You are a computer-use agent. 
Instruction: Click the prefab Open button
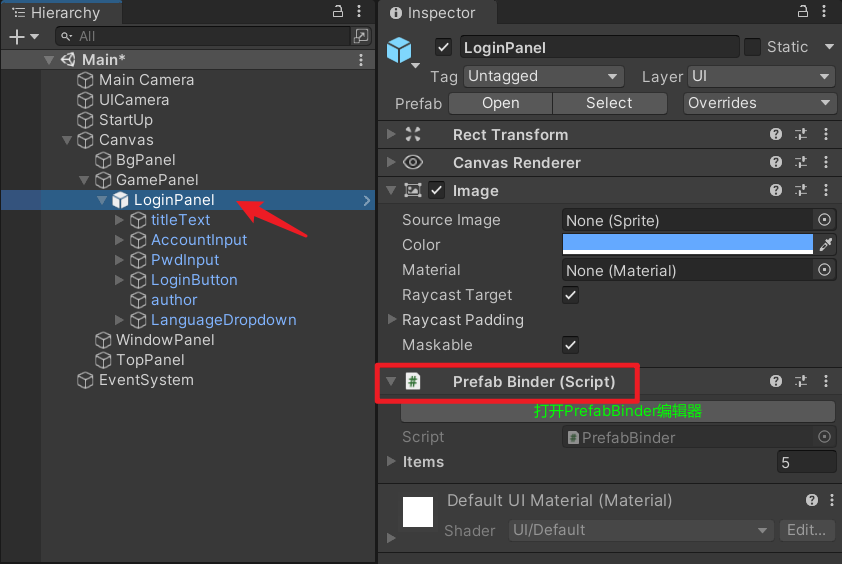click(x=500, y=103)
